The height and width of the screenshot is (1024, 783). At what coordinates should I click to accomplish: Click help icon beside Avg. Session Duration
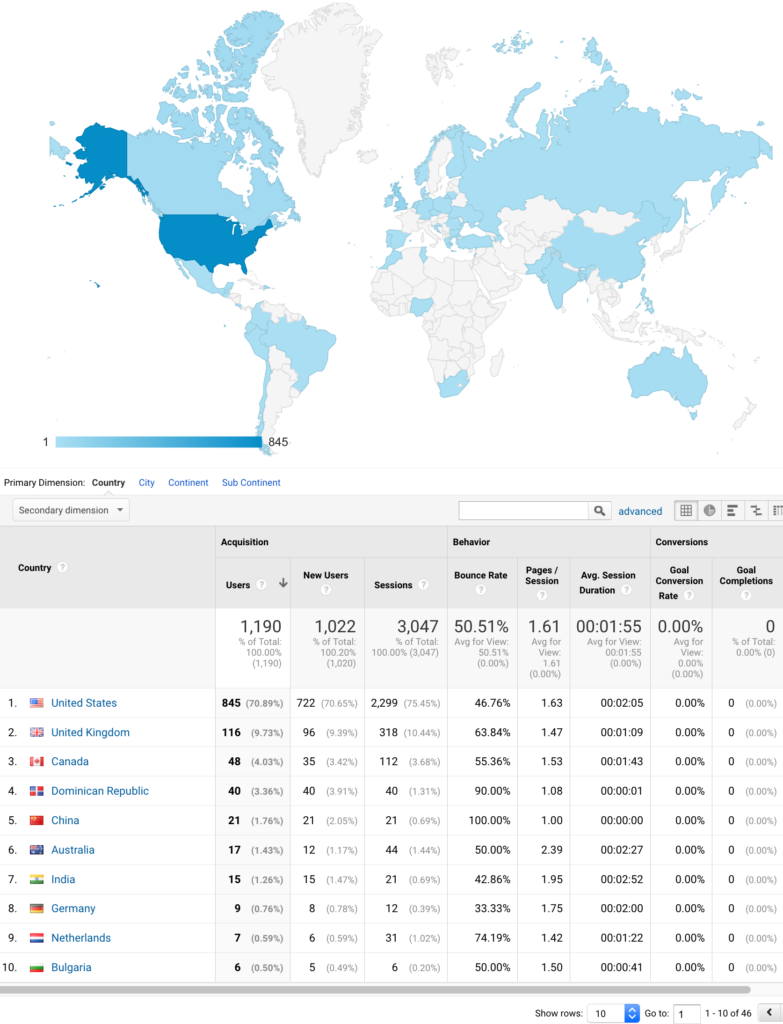click(x=626, y=590)
